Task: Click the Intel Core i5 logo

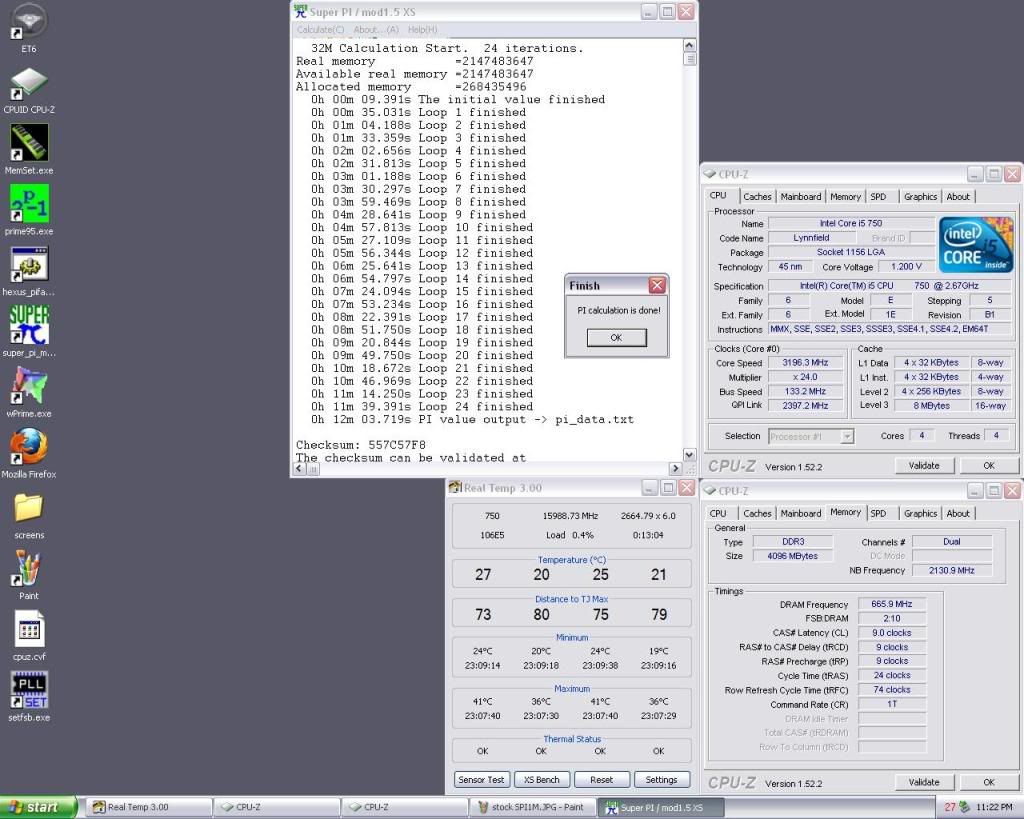Action: tap(976, 245)
